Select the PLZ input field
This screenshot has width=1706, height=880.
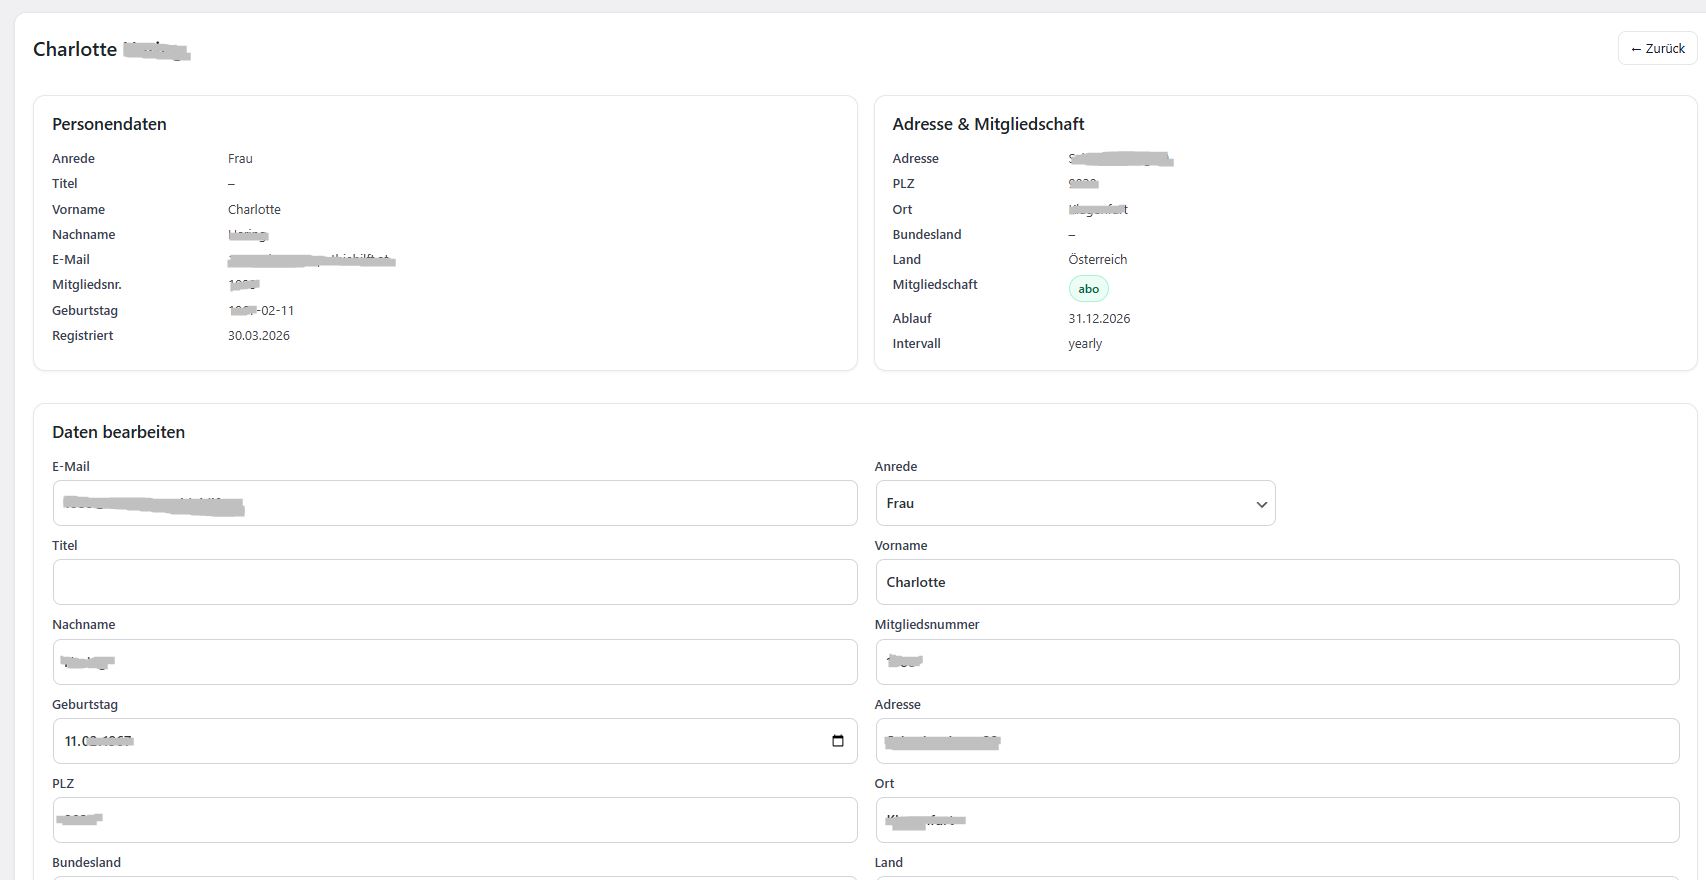tap(454, 820)
